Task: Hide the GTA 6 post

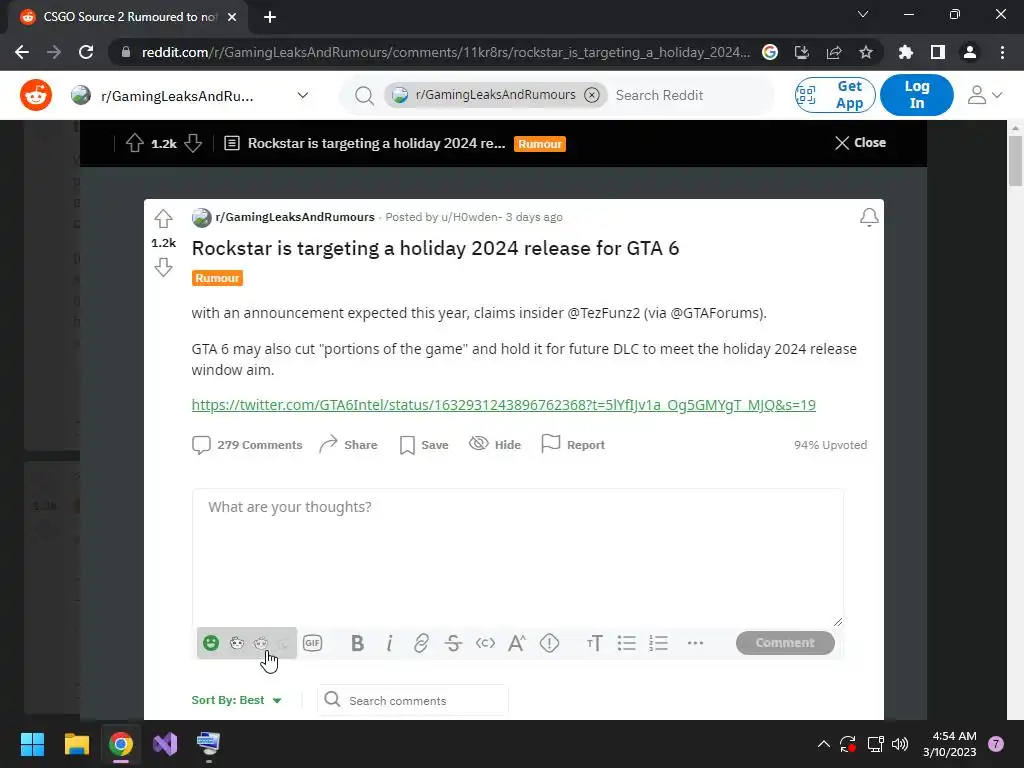Action: (x=495, y=445)
